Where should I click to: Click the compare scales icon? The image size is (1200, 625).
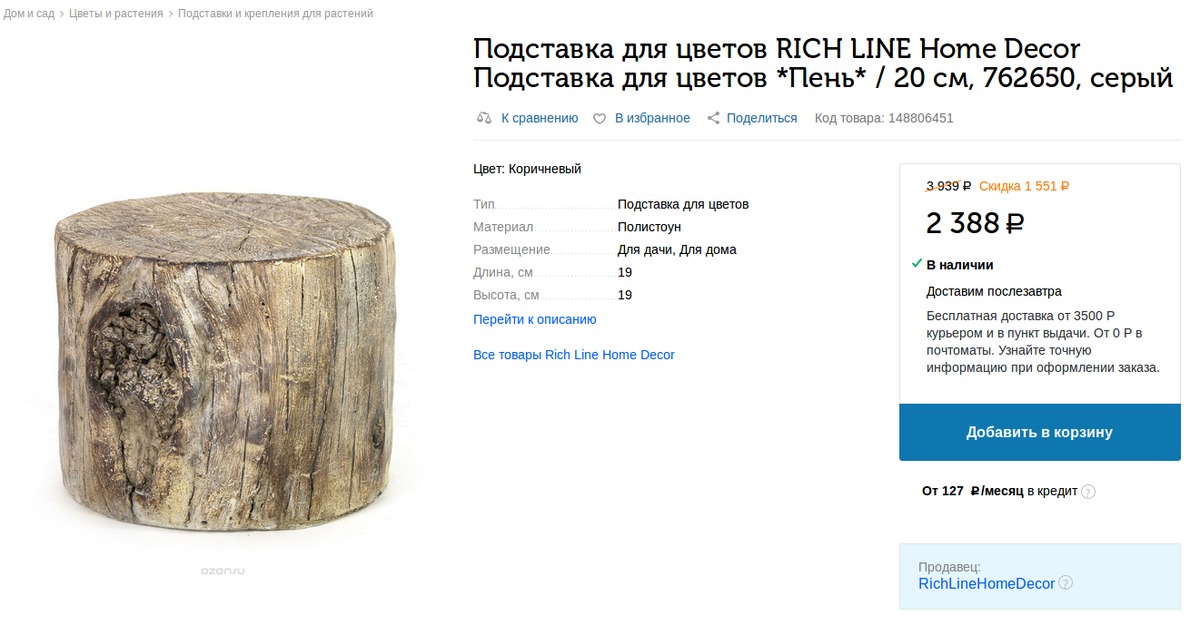pyautogui.click(x=484, y=118)
